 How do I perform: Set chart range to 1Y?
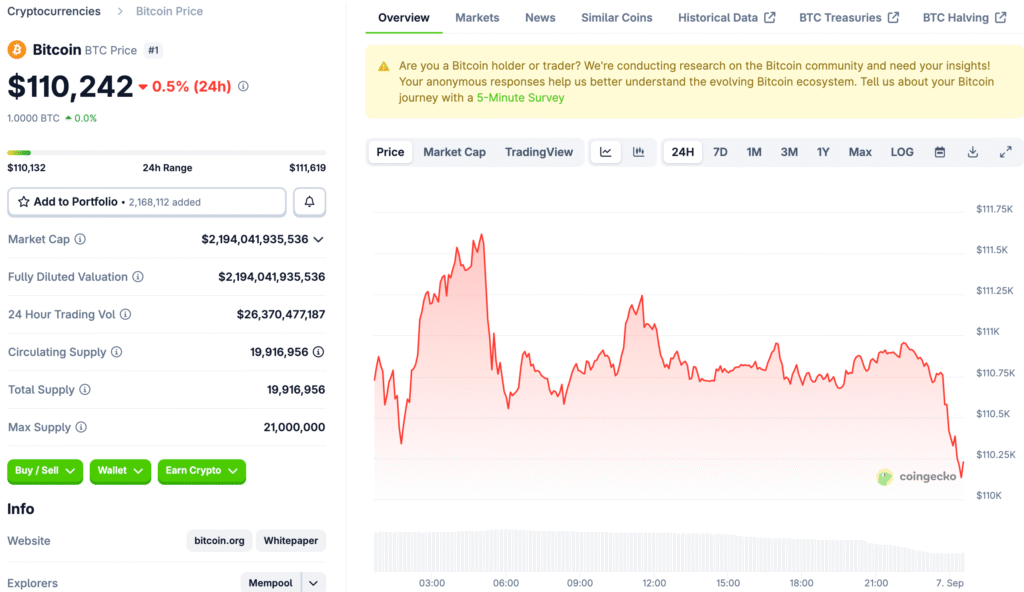point(823,152)
